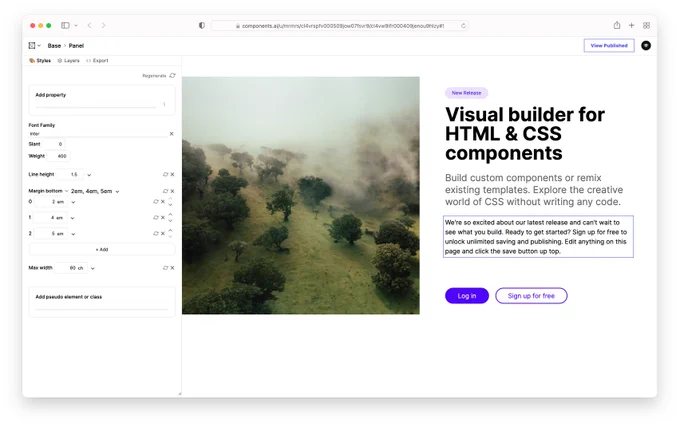Edit the 2 em margin field
Screen dimensions: 680x427
pos(51,202)
